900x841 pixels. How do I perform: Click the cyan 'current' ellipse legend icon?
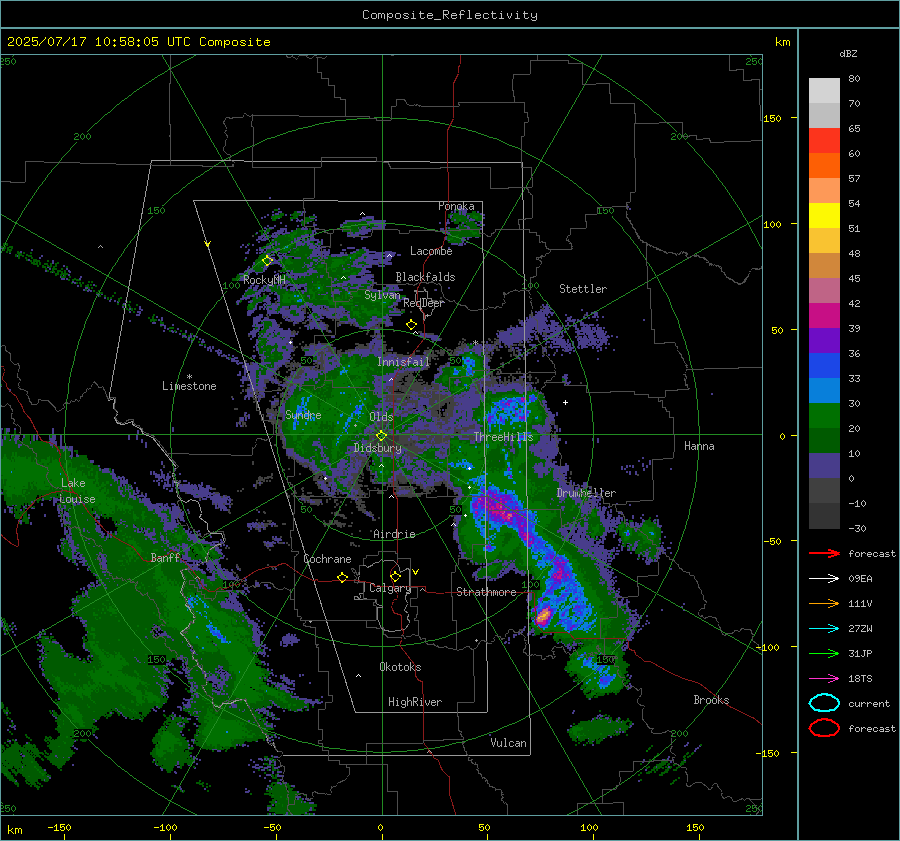[x=824, y=703]
